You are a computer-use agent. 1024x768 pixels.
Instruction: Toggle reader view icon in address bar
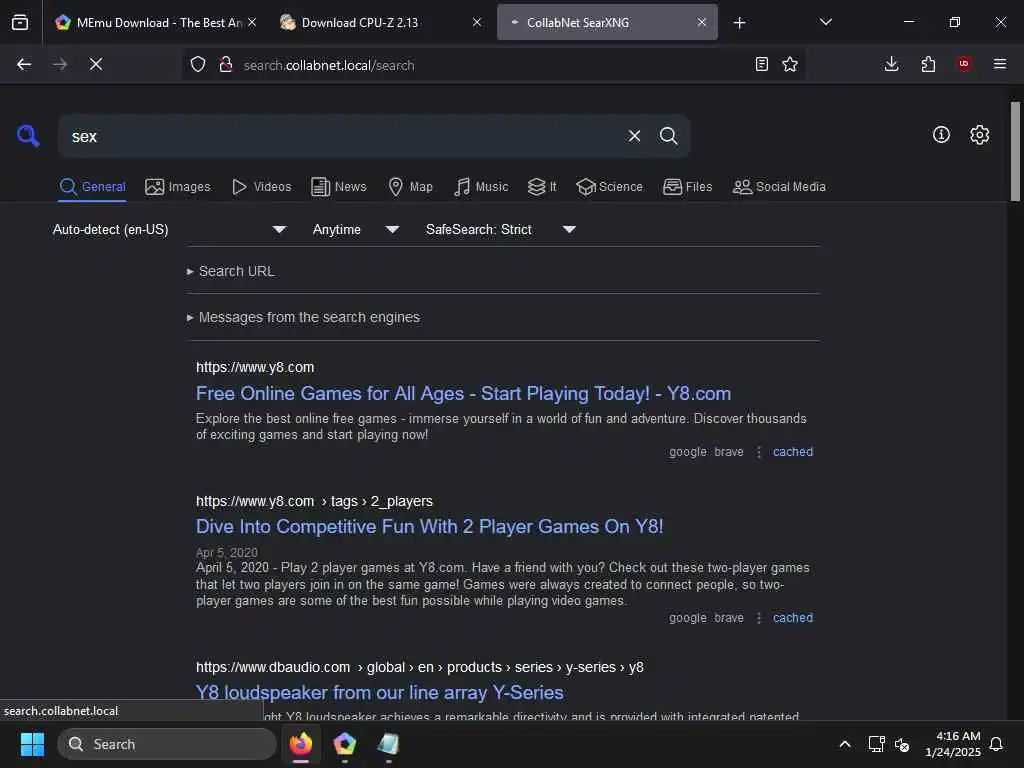coord(761,64)
